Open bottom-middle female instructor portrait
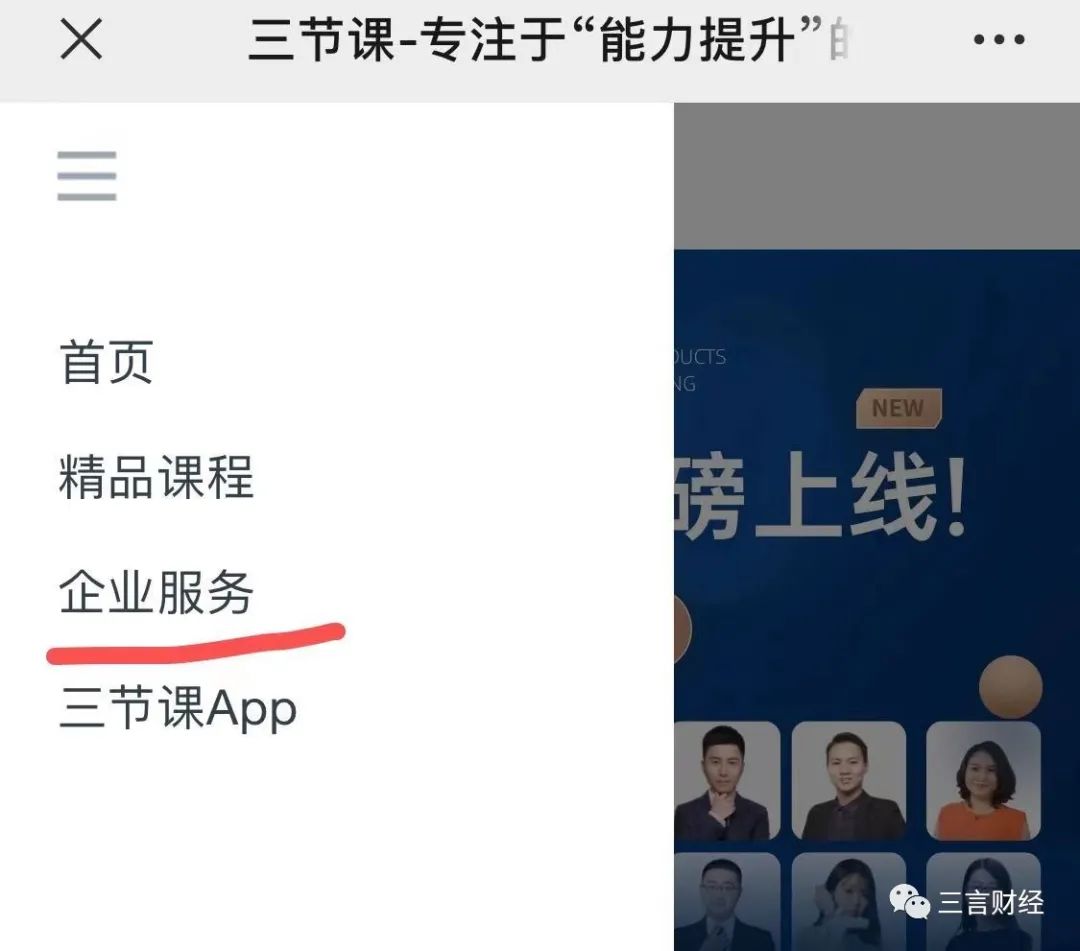 tap(849, 902)
